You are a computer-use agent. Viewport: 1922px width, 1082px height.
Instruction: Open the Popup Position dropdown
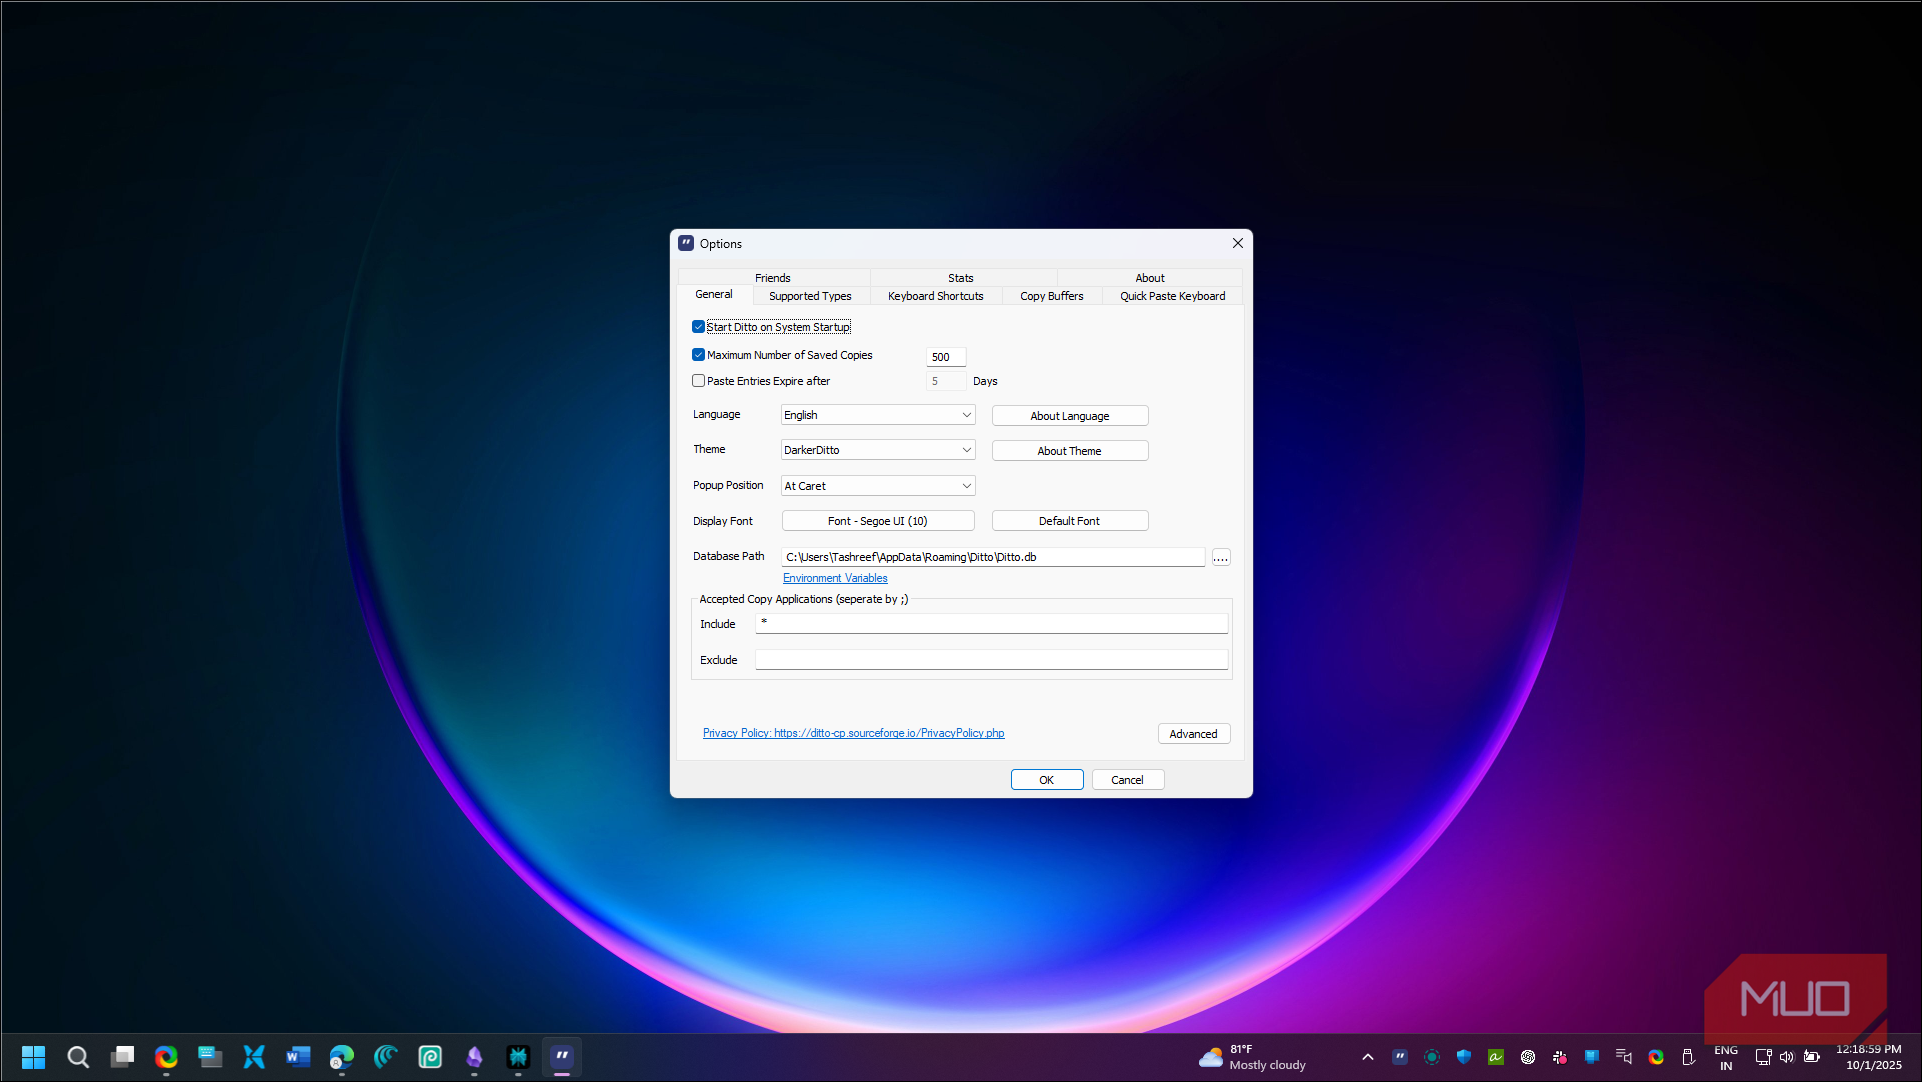click(x=877, y=486)
